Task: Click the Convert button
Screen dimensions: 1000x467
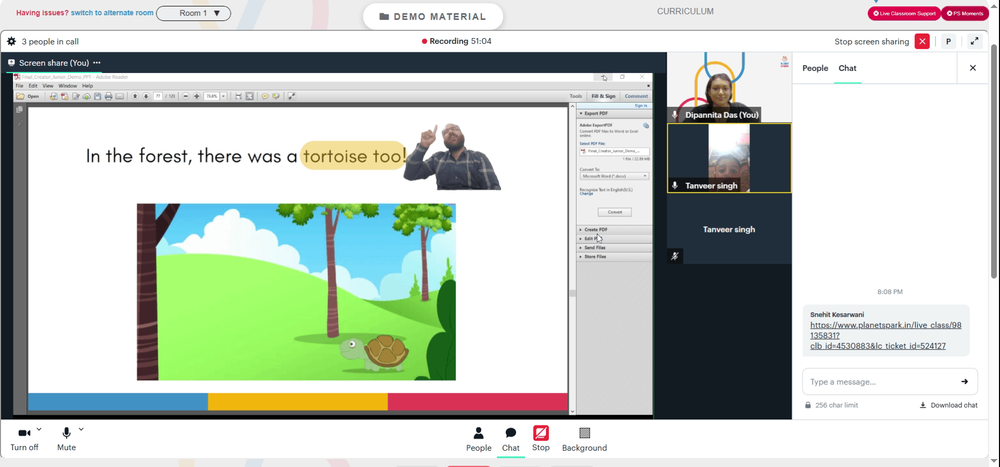Action: pyautogui.click(x=615, y=212)
